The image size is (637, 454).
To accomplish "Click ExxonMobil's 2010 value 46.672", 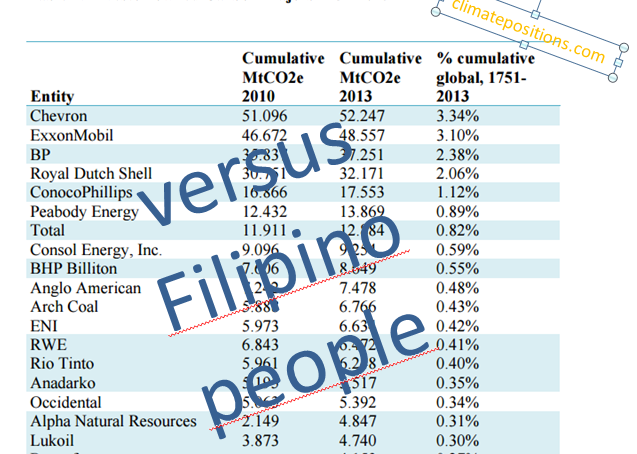I will coord(264,135).
